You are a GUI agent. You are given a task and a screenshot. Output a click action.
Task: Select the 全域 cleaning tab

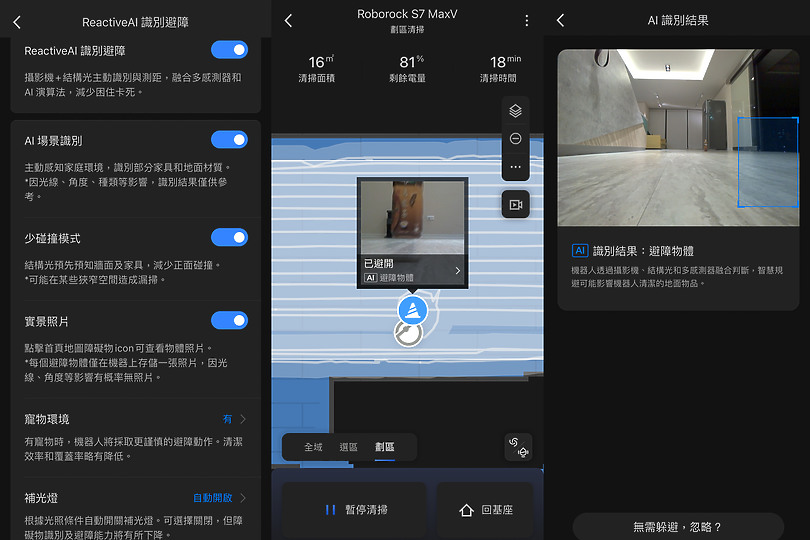(x=313, y=447)
